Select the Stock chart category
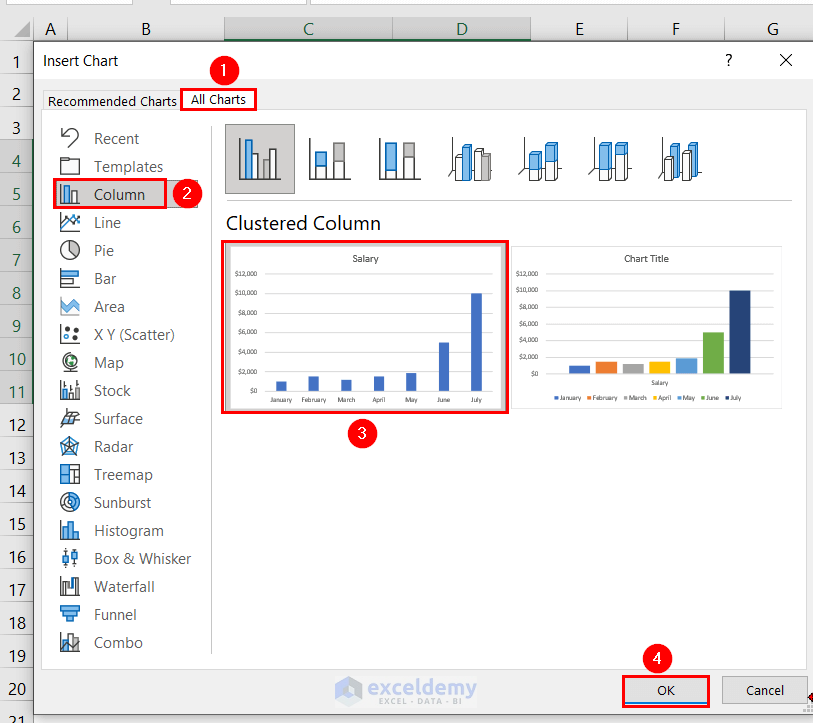 [125, 391]
